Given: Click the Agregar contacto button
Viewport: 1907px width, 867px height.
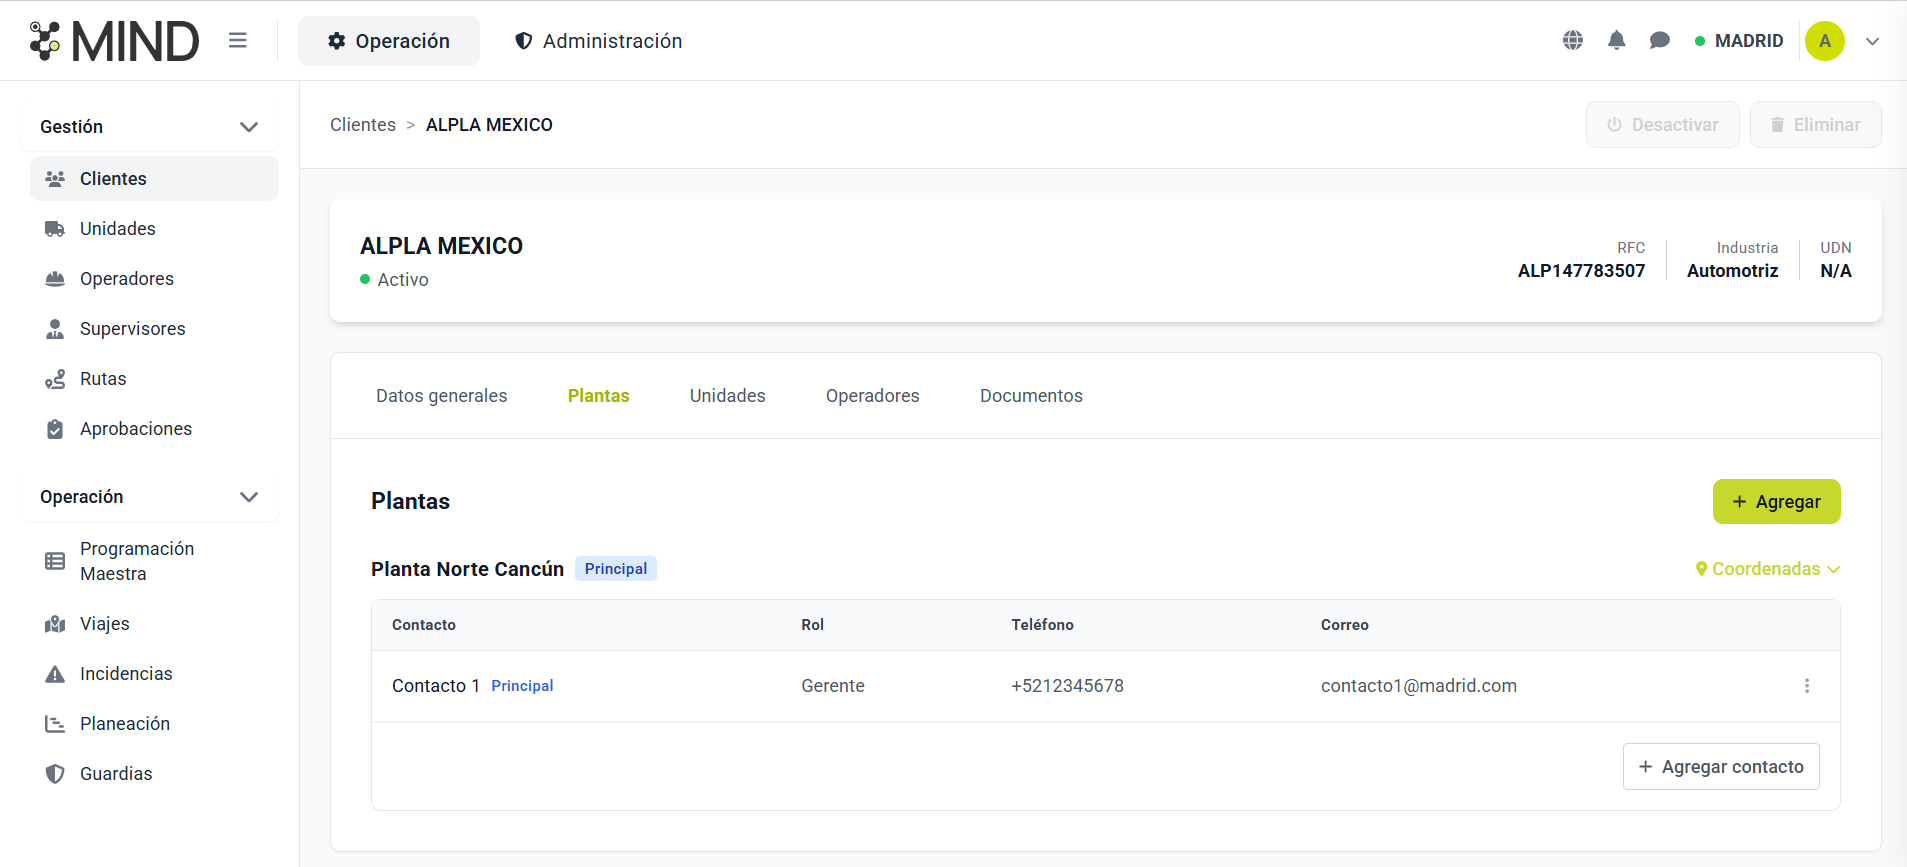Looking at the screenshot, I should [x=1721, y=767].
